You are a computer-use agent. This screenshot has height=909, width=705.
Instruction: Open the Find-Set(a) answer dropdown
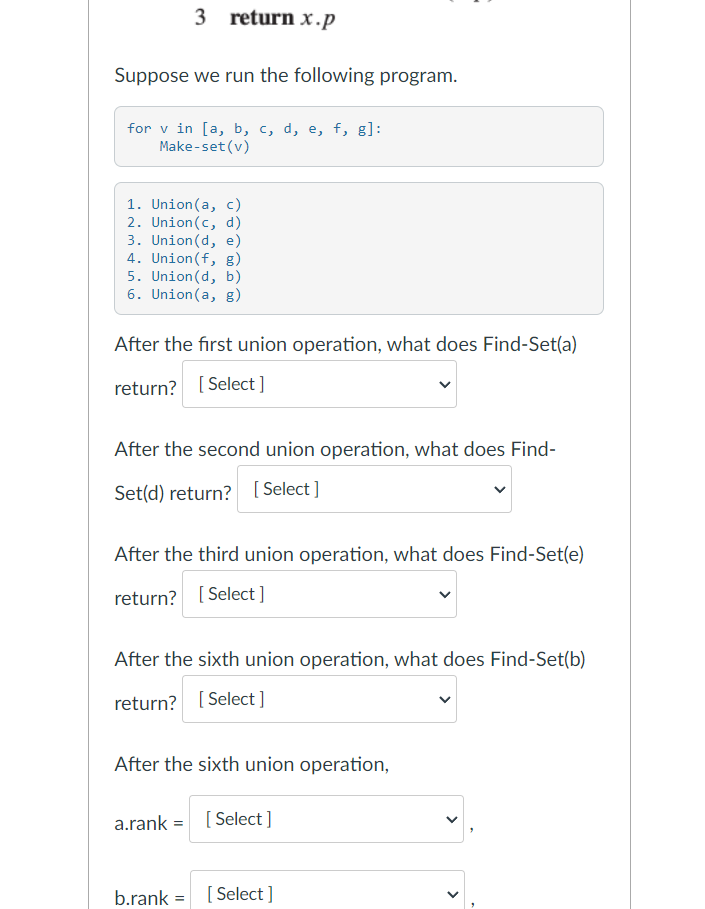tap(318, 384)
